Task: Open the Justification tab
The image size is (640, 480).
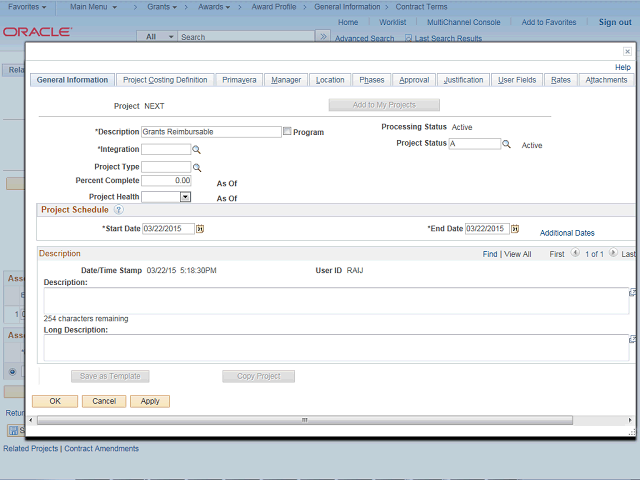Action: click(463, 80)
